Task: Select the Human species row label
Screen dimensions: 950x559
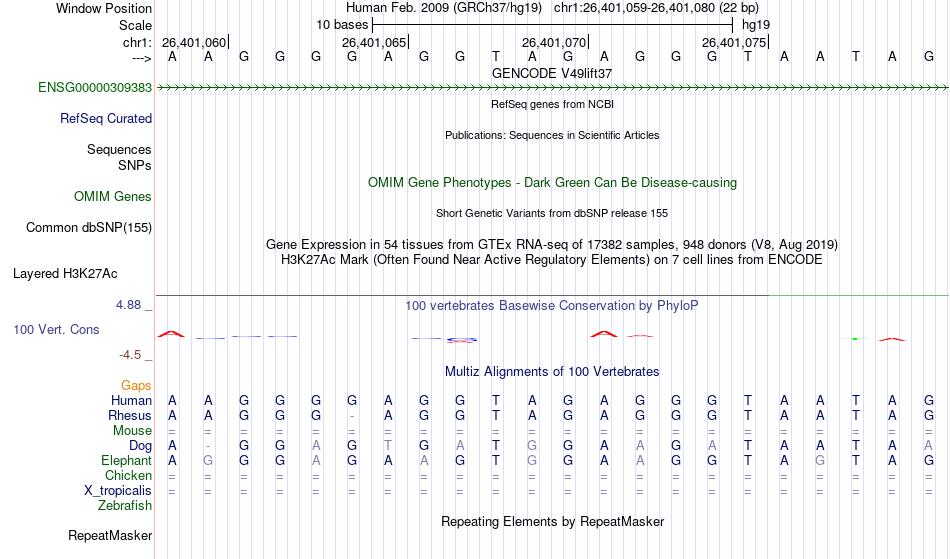Action: click(131, 401)
